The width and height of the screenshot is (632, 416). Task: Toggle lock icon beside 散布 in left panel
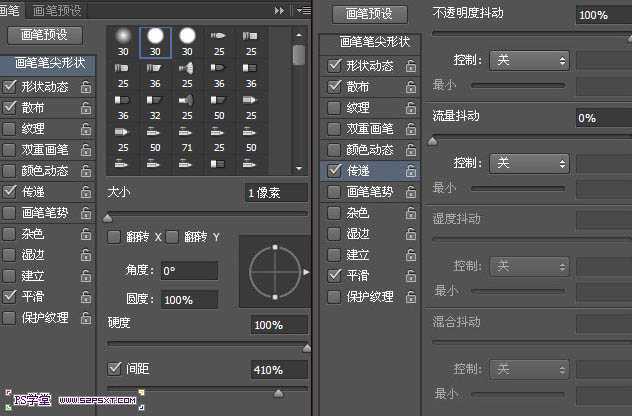coord(86,108)
